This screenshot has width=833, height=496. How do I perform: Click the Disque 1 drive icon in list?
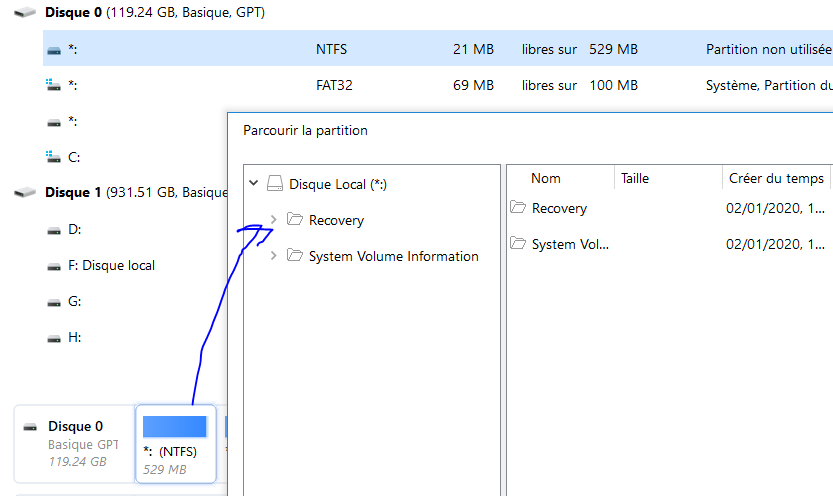24,192
